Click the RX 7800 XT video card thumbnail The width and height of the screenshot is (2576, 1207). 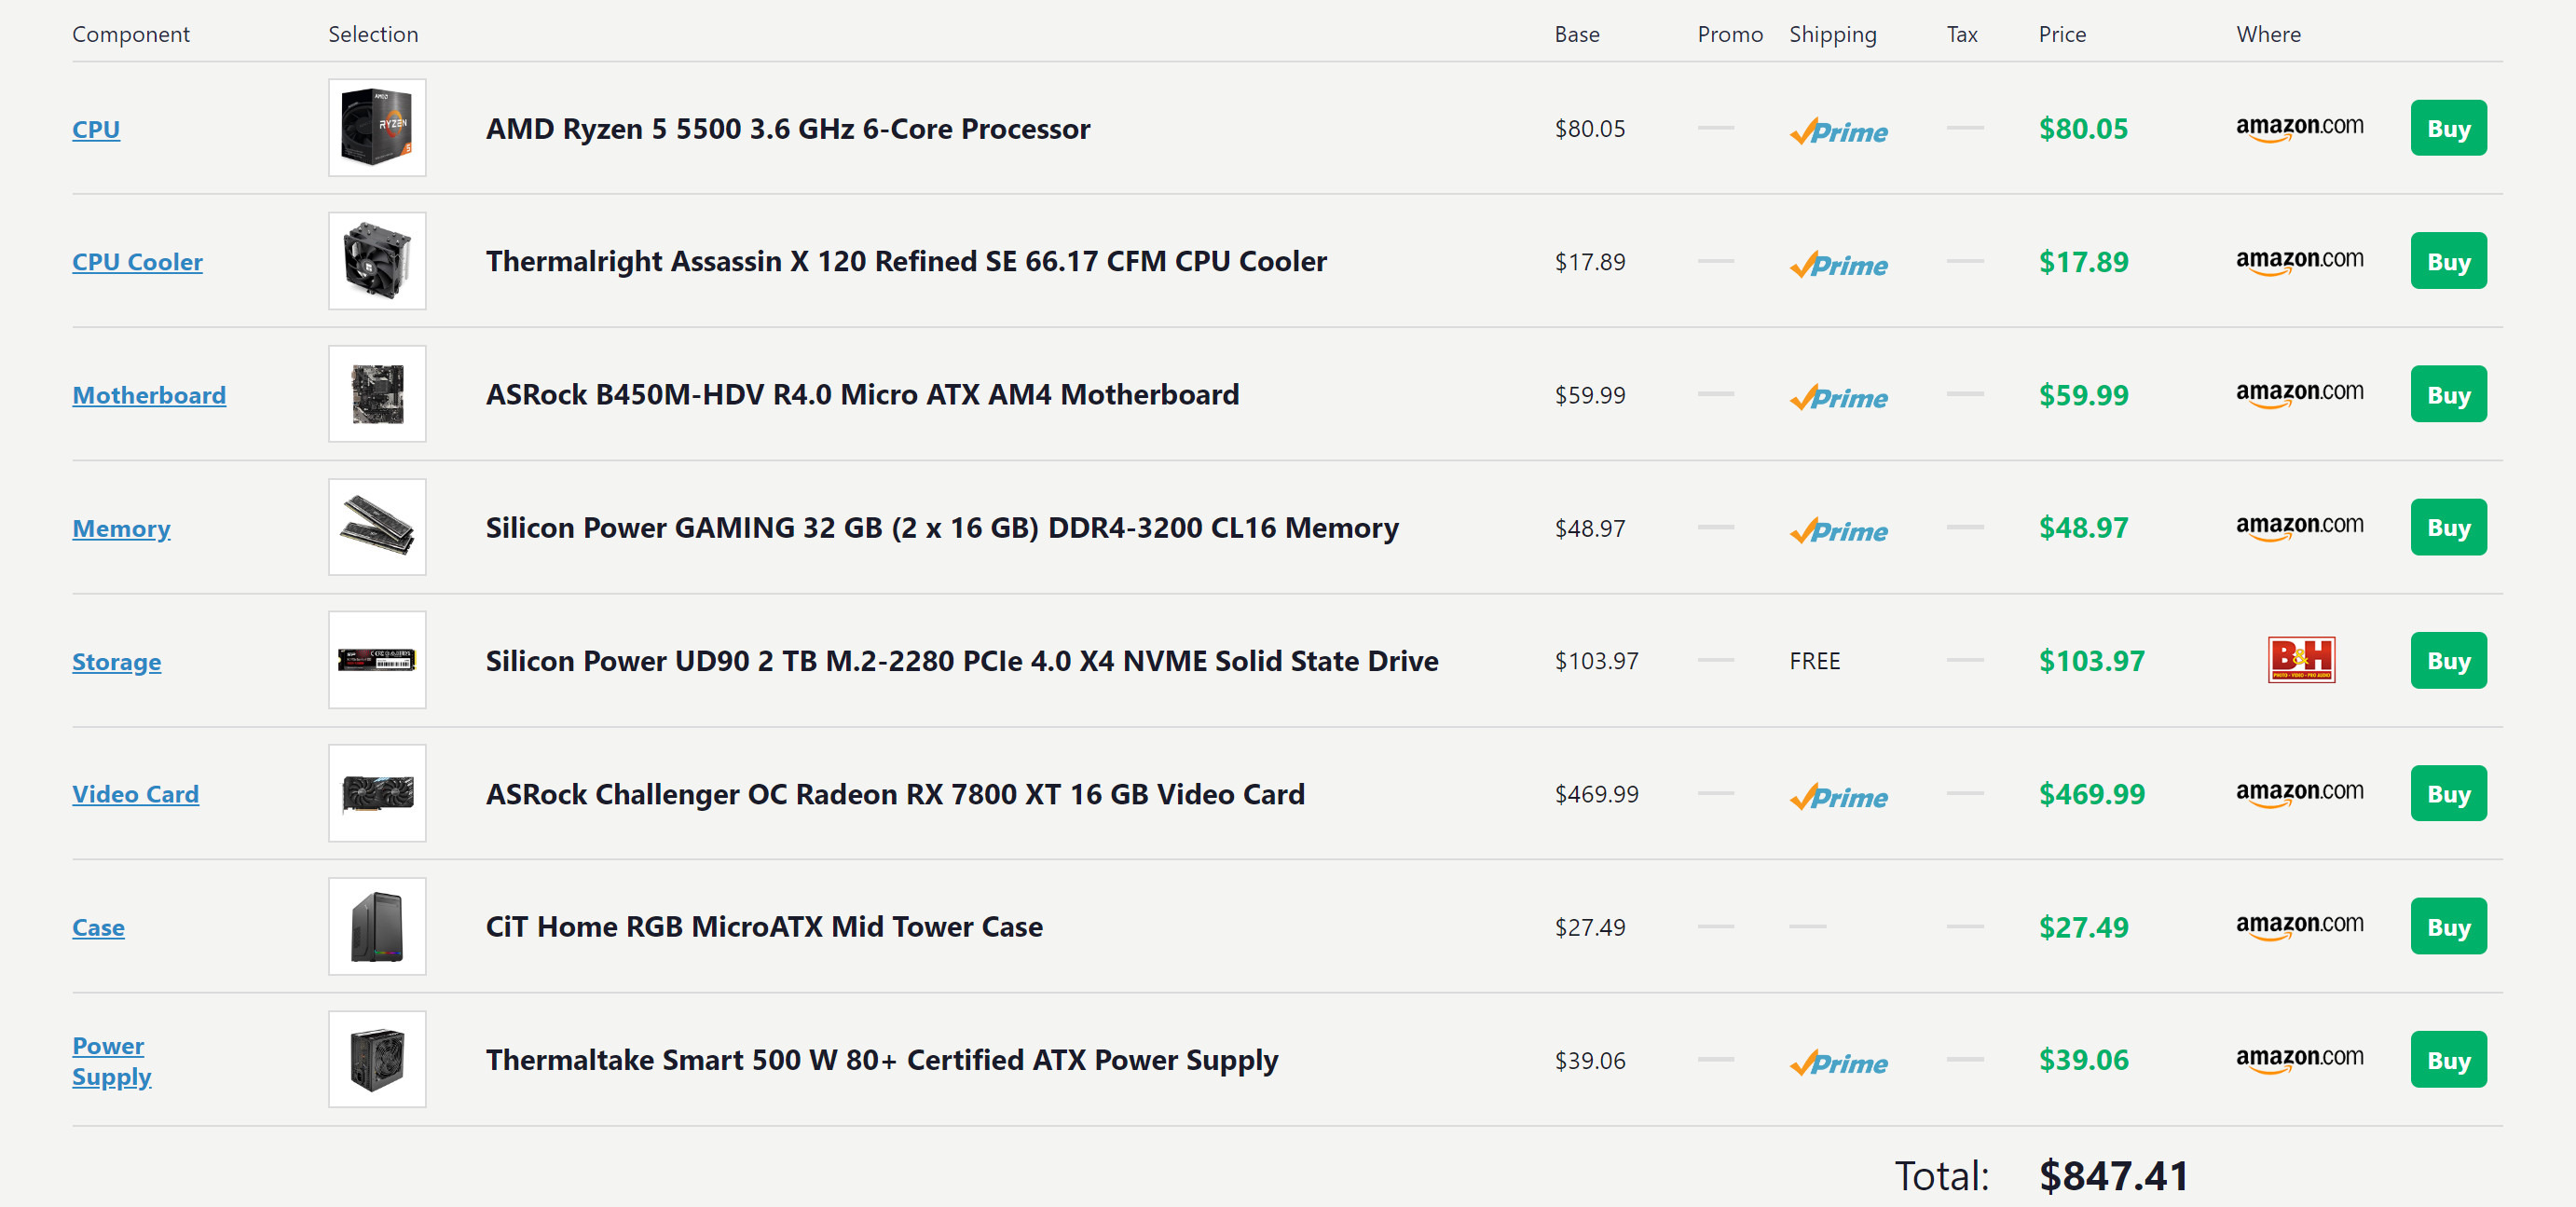click(377, 793)
